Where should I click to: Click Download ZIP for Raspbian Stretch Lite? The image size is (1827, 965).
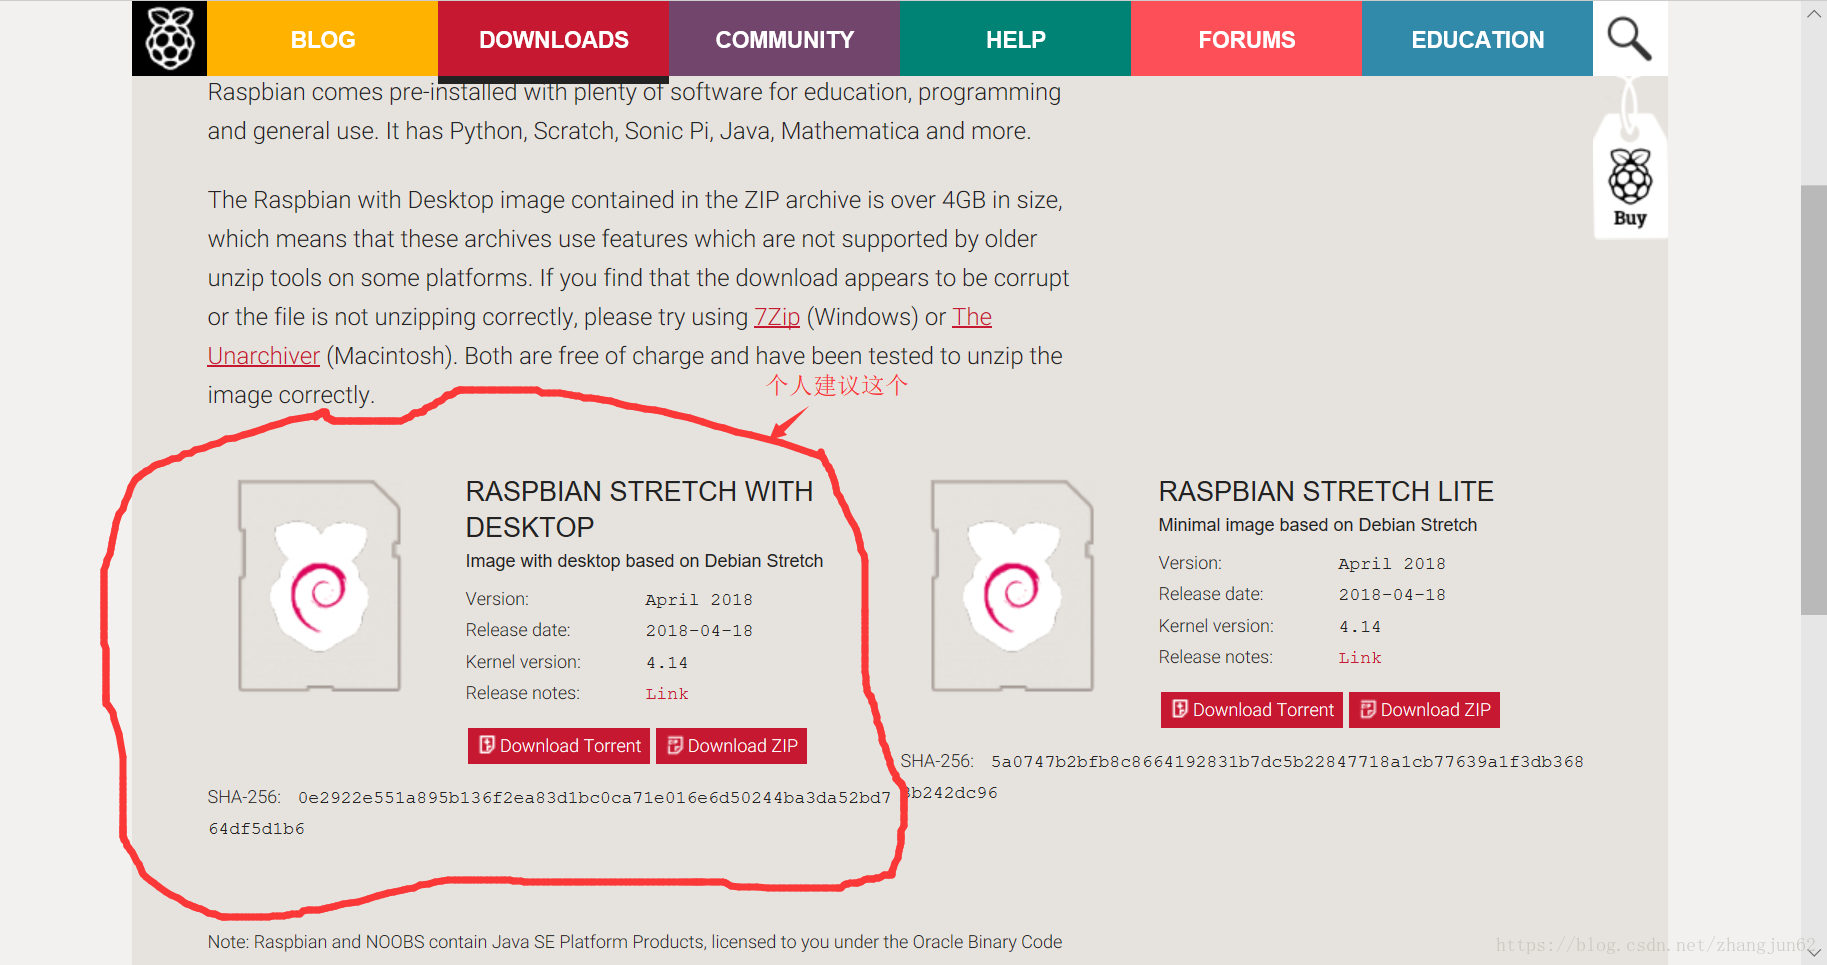point(1424,710)
